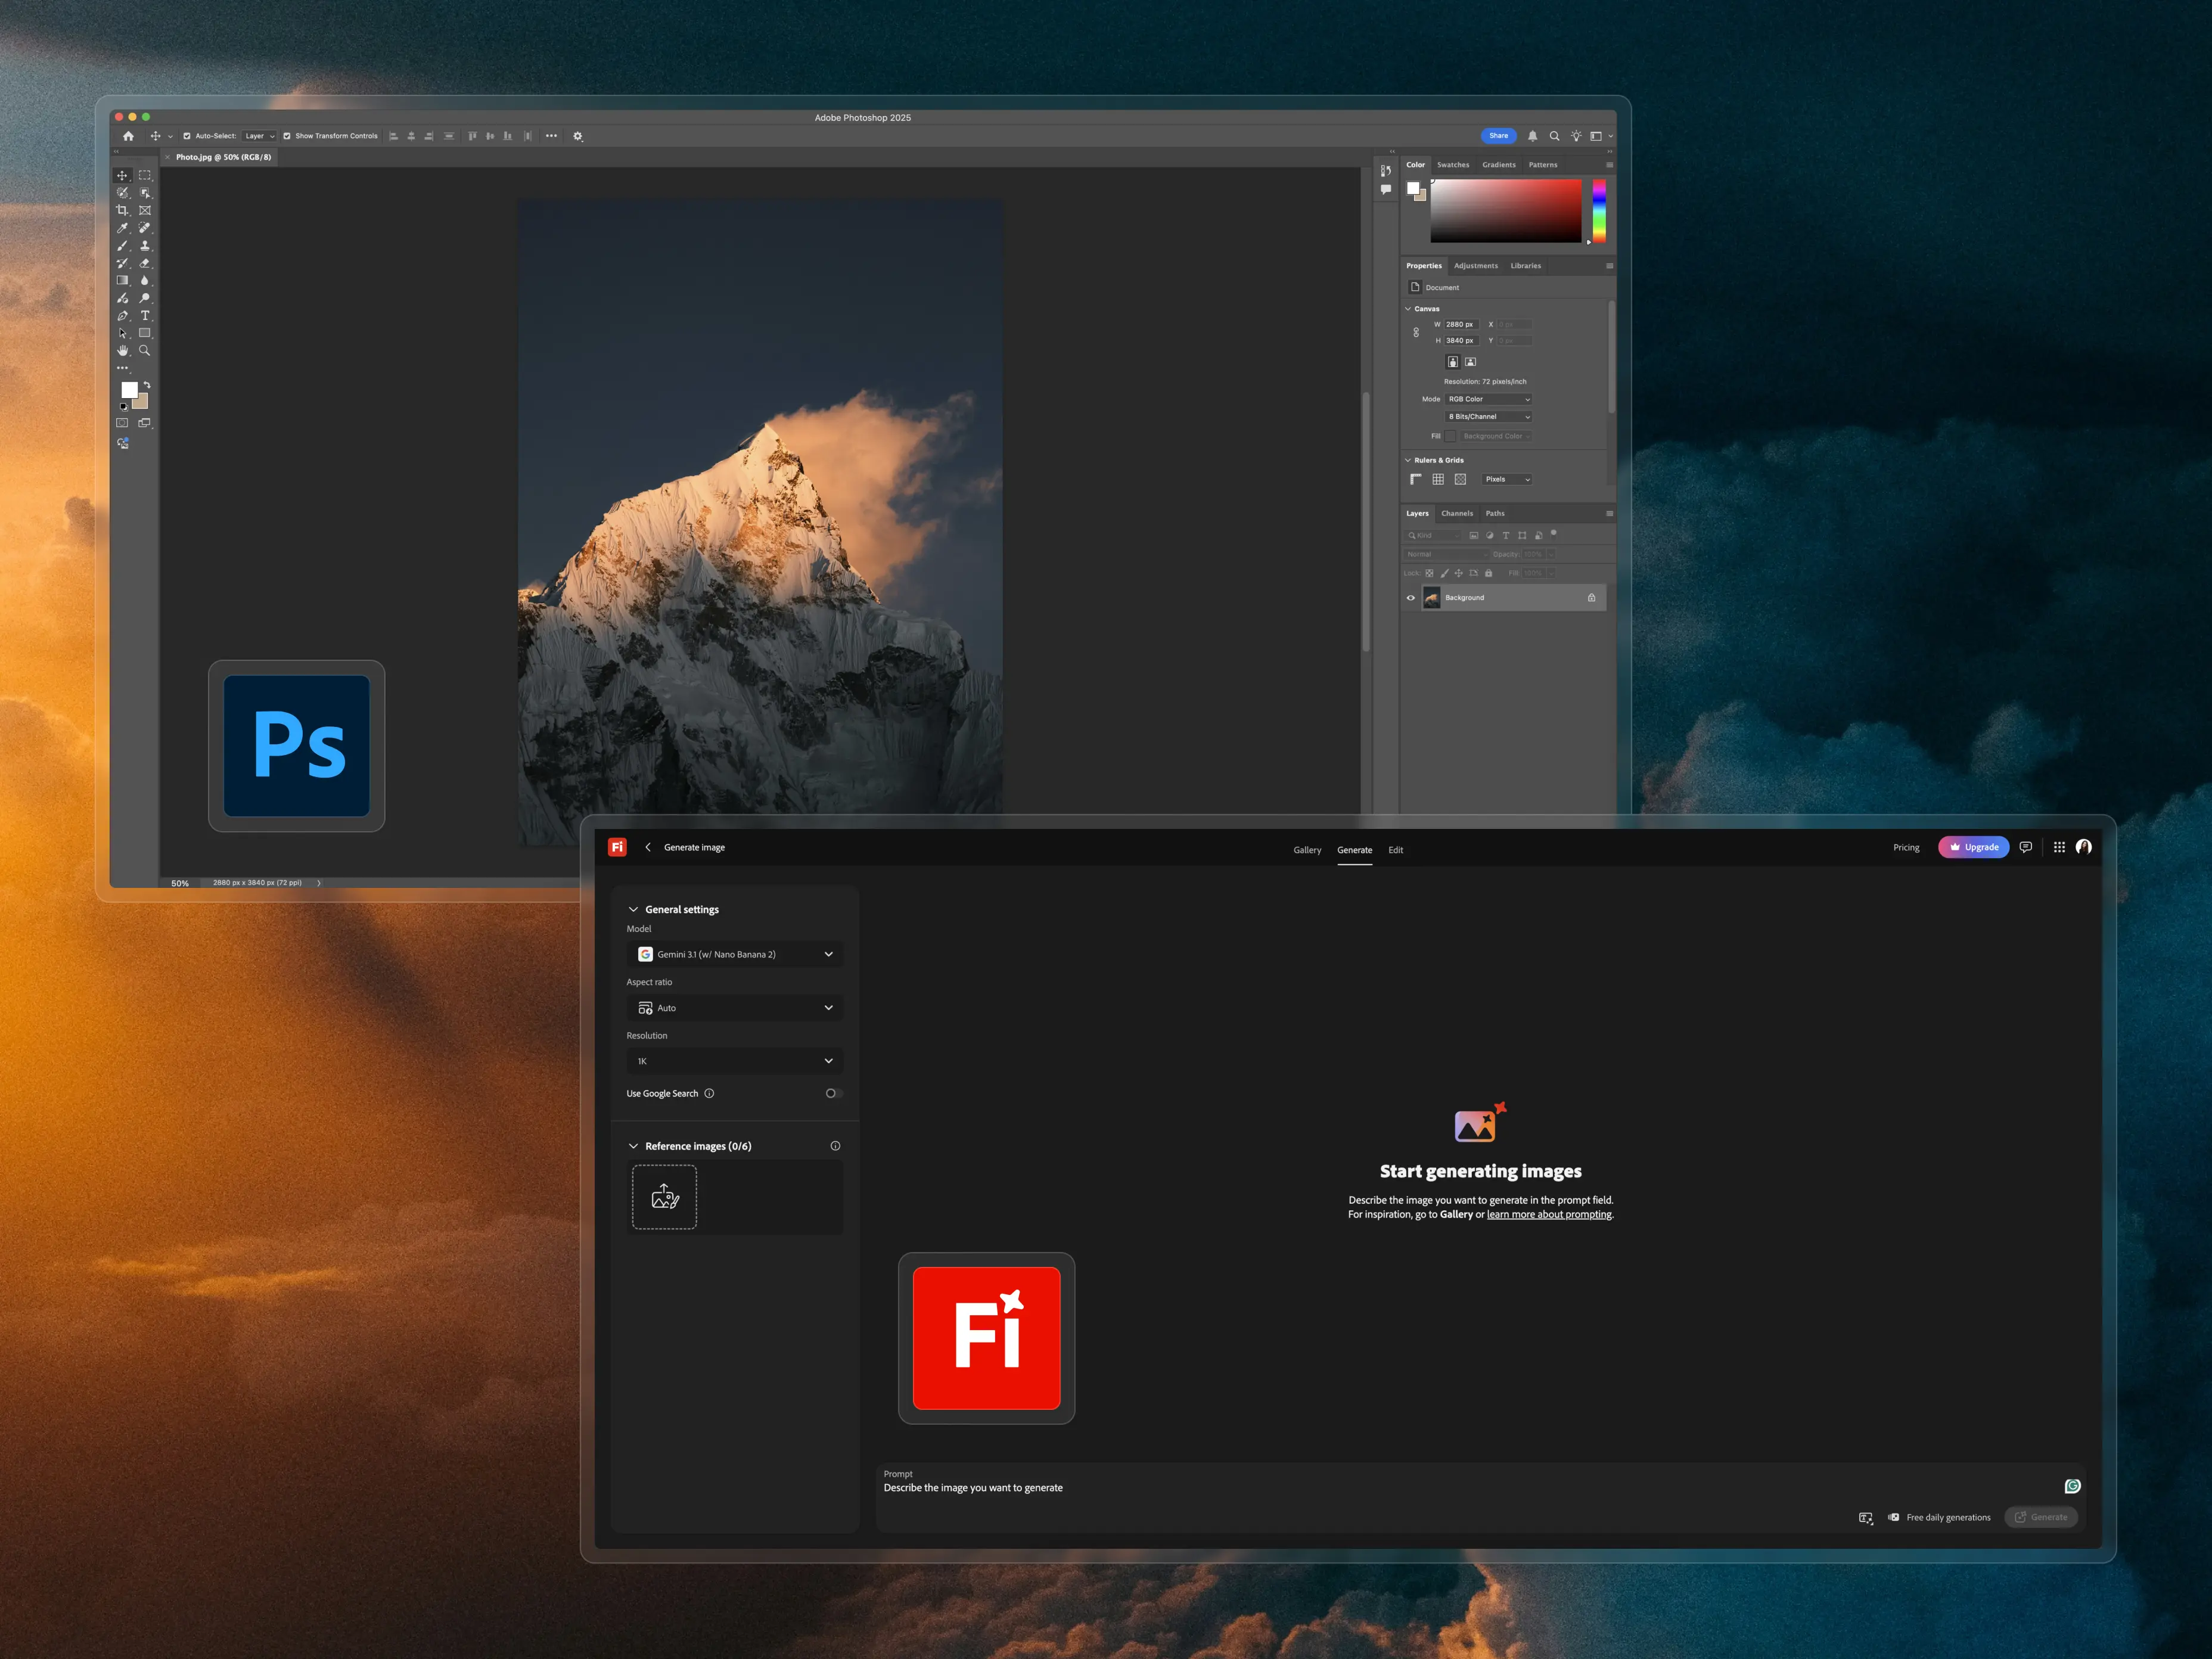Screen dimensions: 2212x1659
Task: Select the Horizontal Type tool
Action: (x=145, y=316)
